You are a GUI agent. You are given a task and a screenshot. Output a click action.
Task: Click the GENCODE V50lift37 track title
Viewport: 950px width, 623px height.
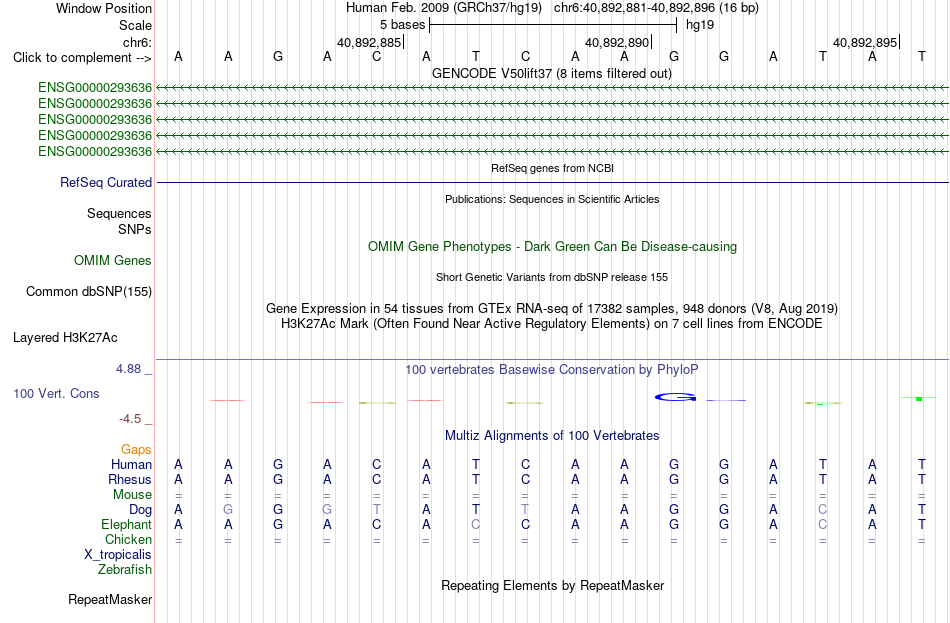click(x=552, y=73)
